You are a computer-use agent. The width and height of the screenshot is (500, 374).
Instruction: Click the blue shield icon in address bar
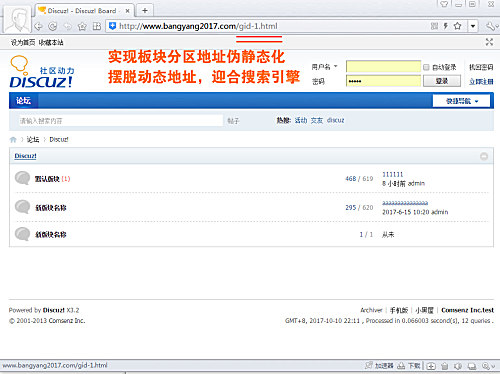pyautogui.click(x=113, y=26)
